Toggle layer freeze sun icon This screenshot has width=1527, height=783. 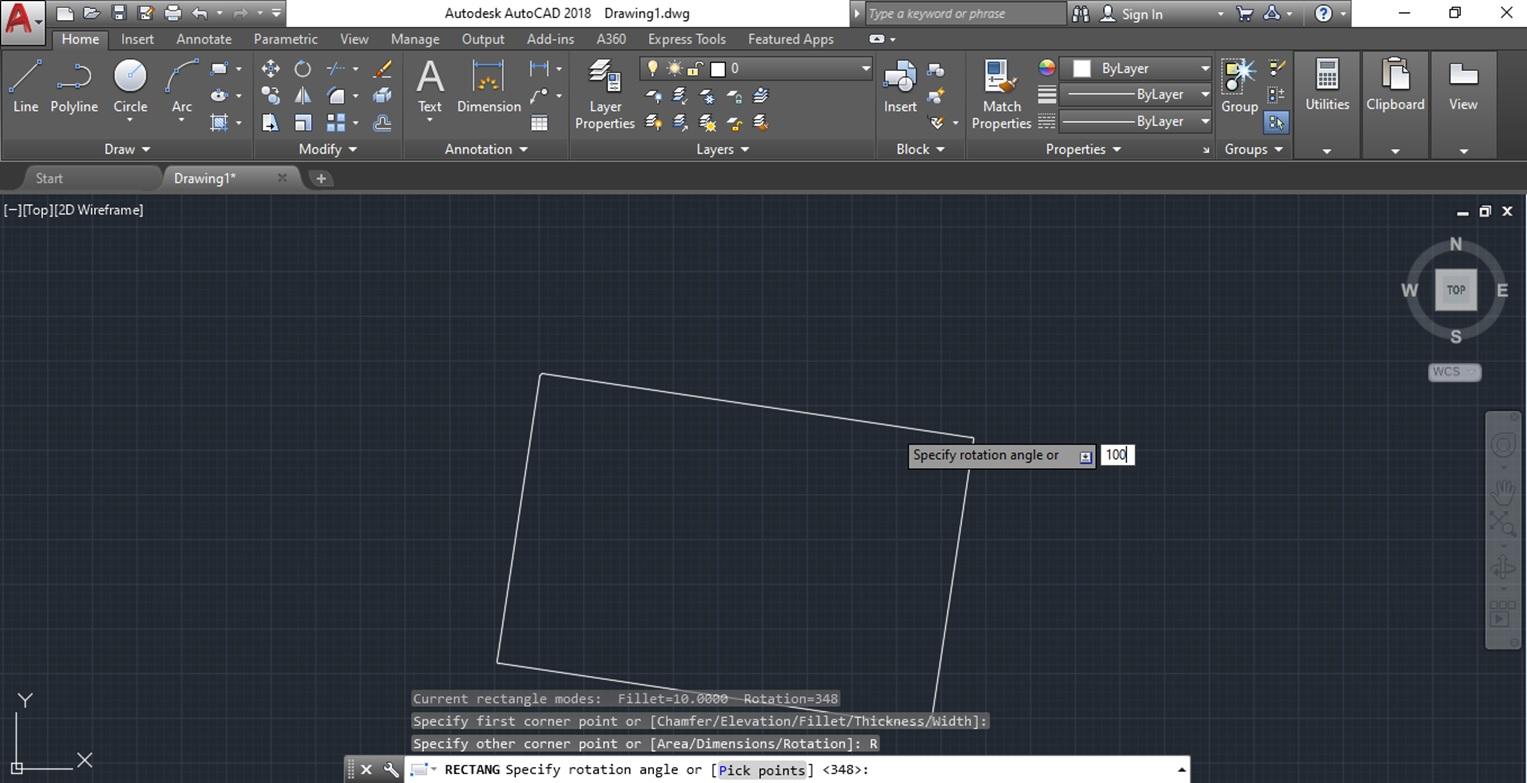click(674, 68)
